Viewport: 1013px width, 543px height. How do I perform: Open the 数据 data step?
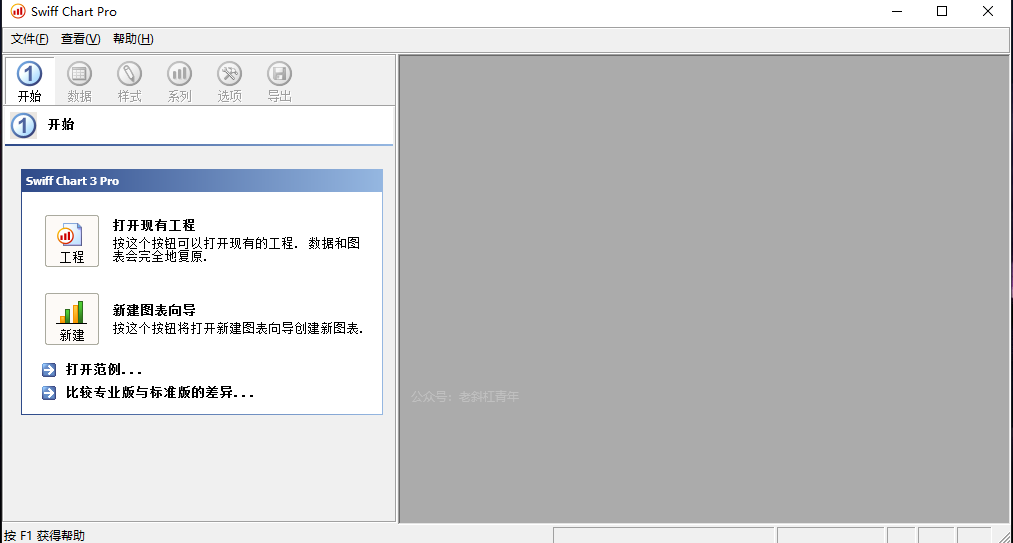(79, 81)
